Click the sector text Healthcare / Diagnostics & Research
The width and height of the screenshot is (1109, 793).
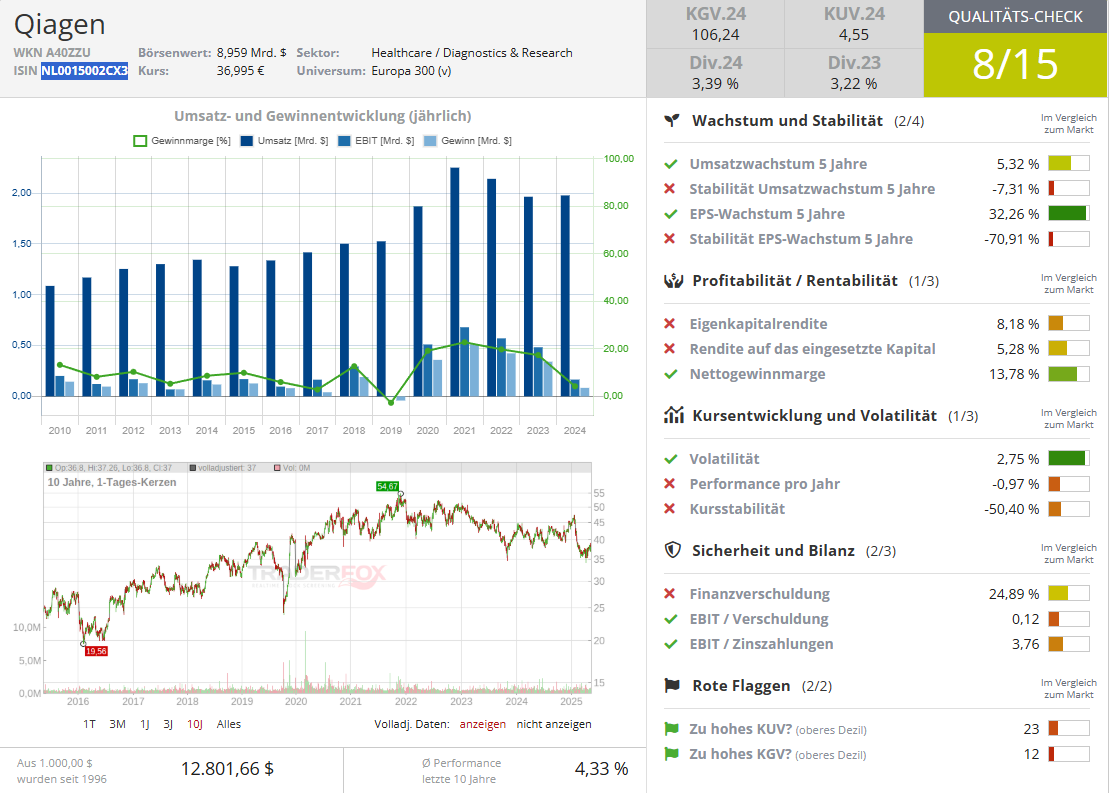point(472,53)
